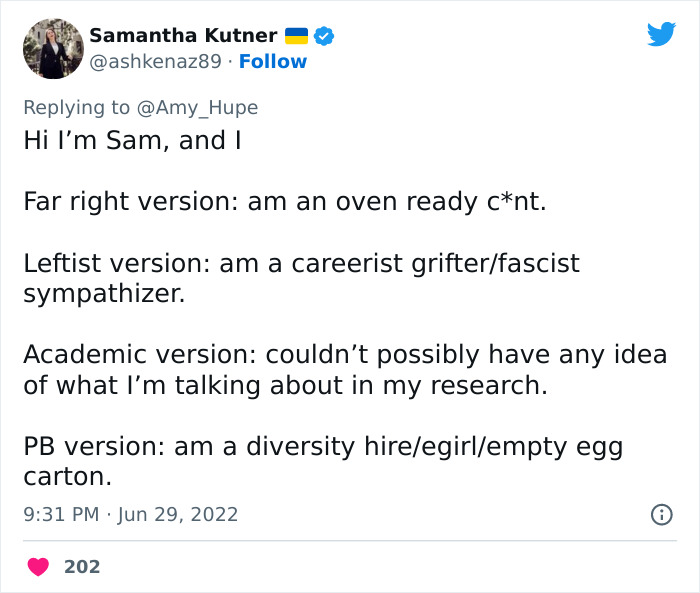Click the "PB version" line of text
Screen dimensions: 700x593
322,447
